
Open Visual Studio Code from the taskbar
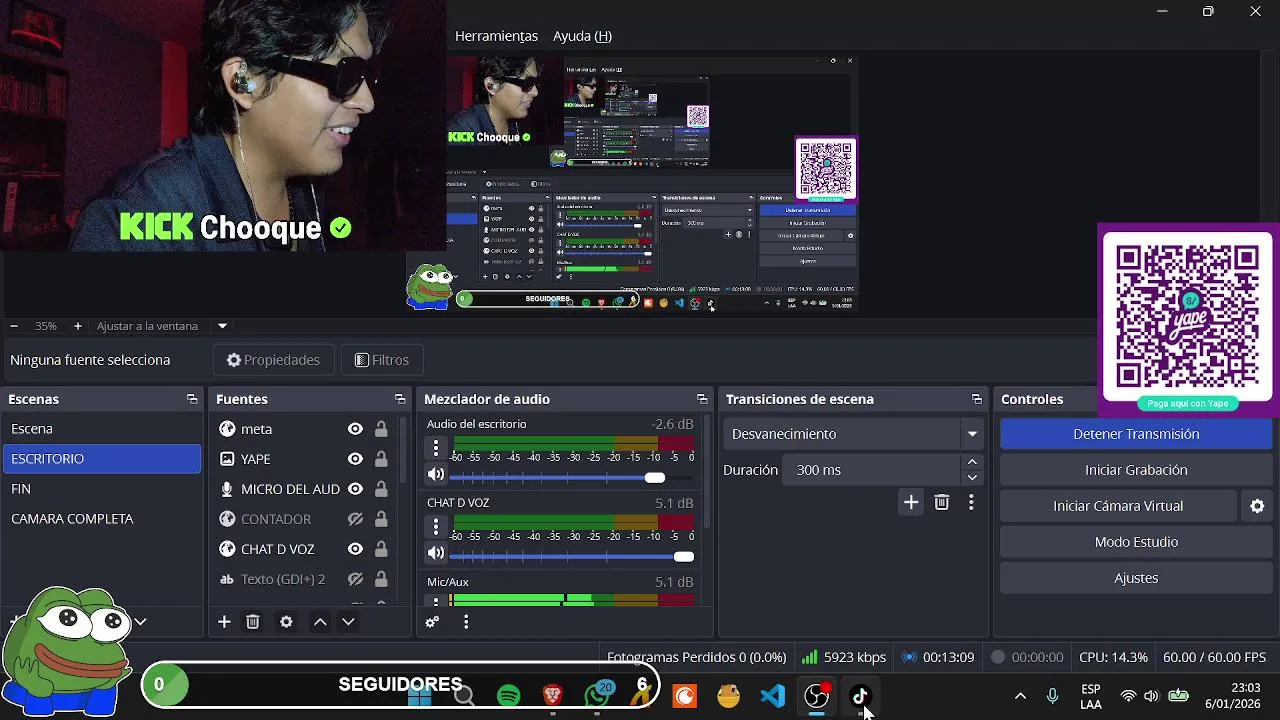pos(772,695)
